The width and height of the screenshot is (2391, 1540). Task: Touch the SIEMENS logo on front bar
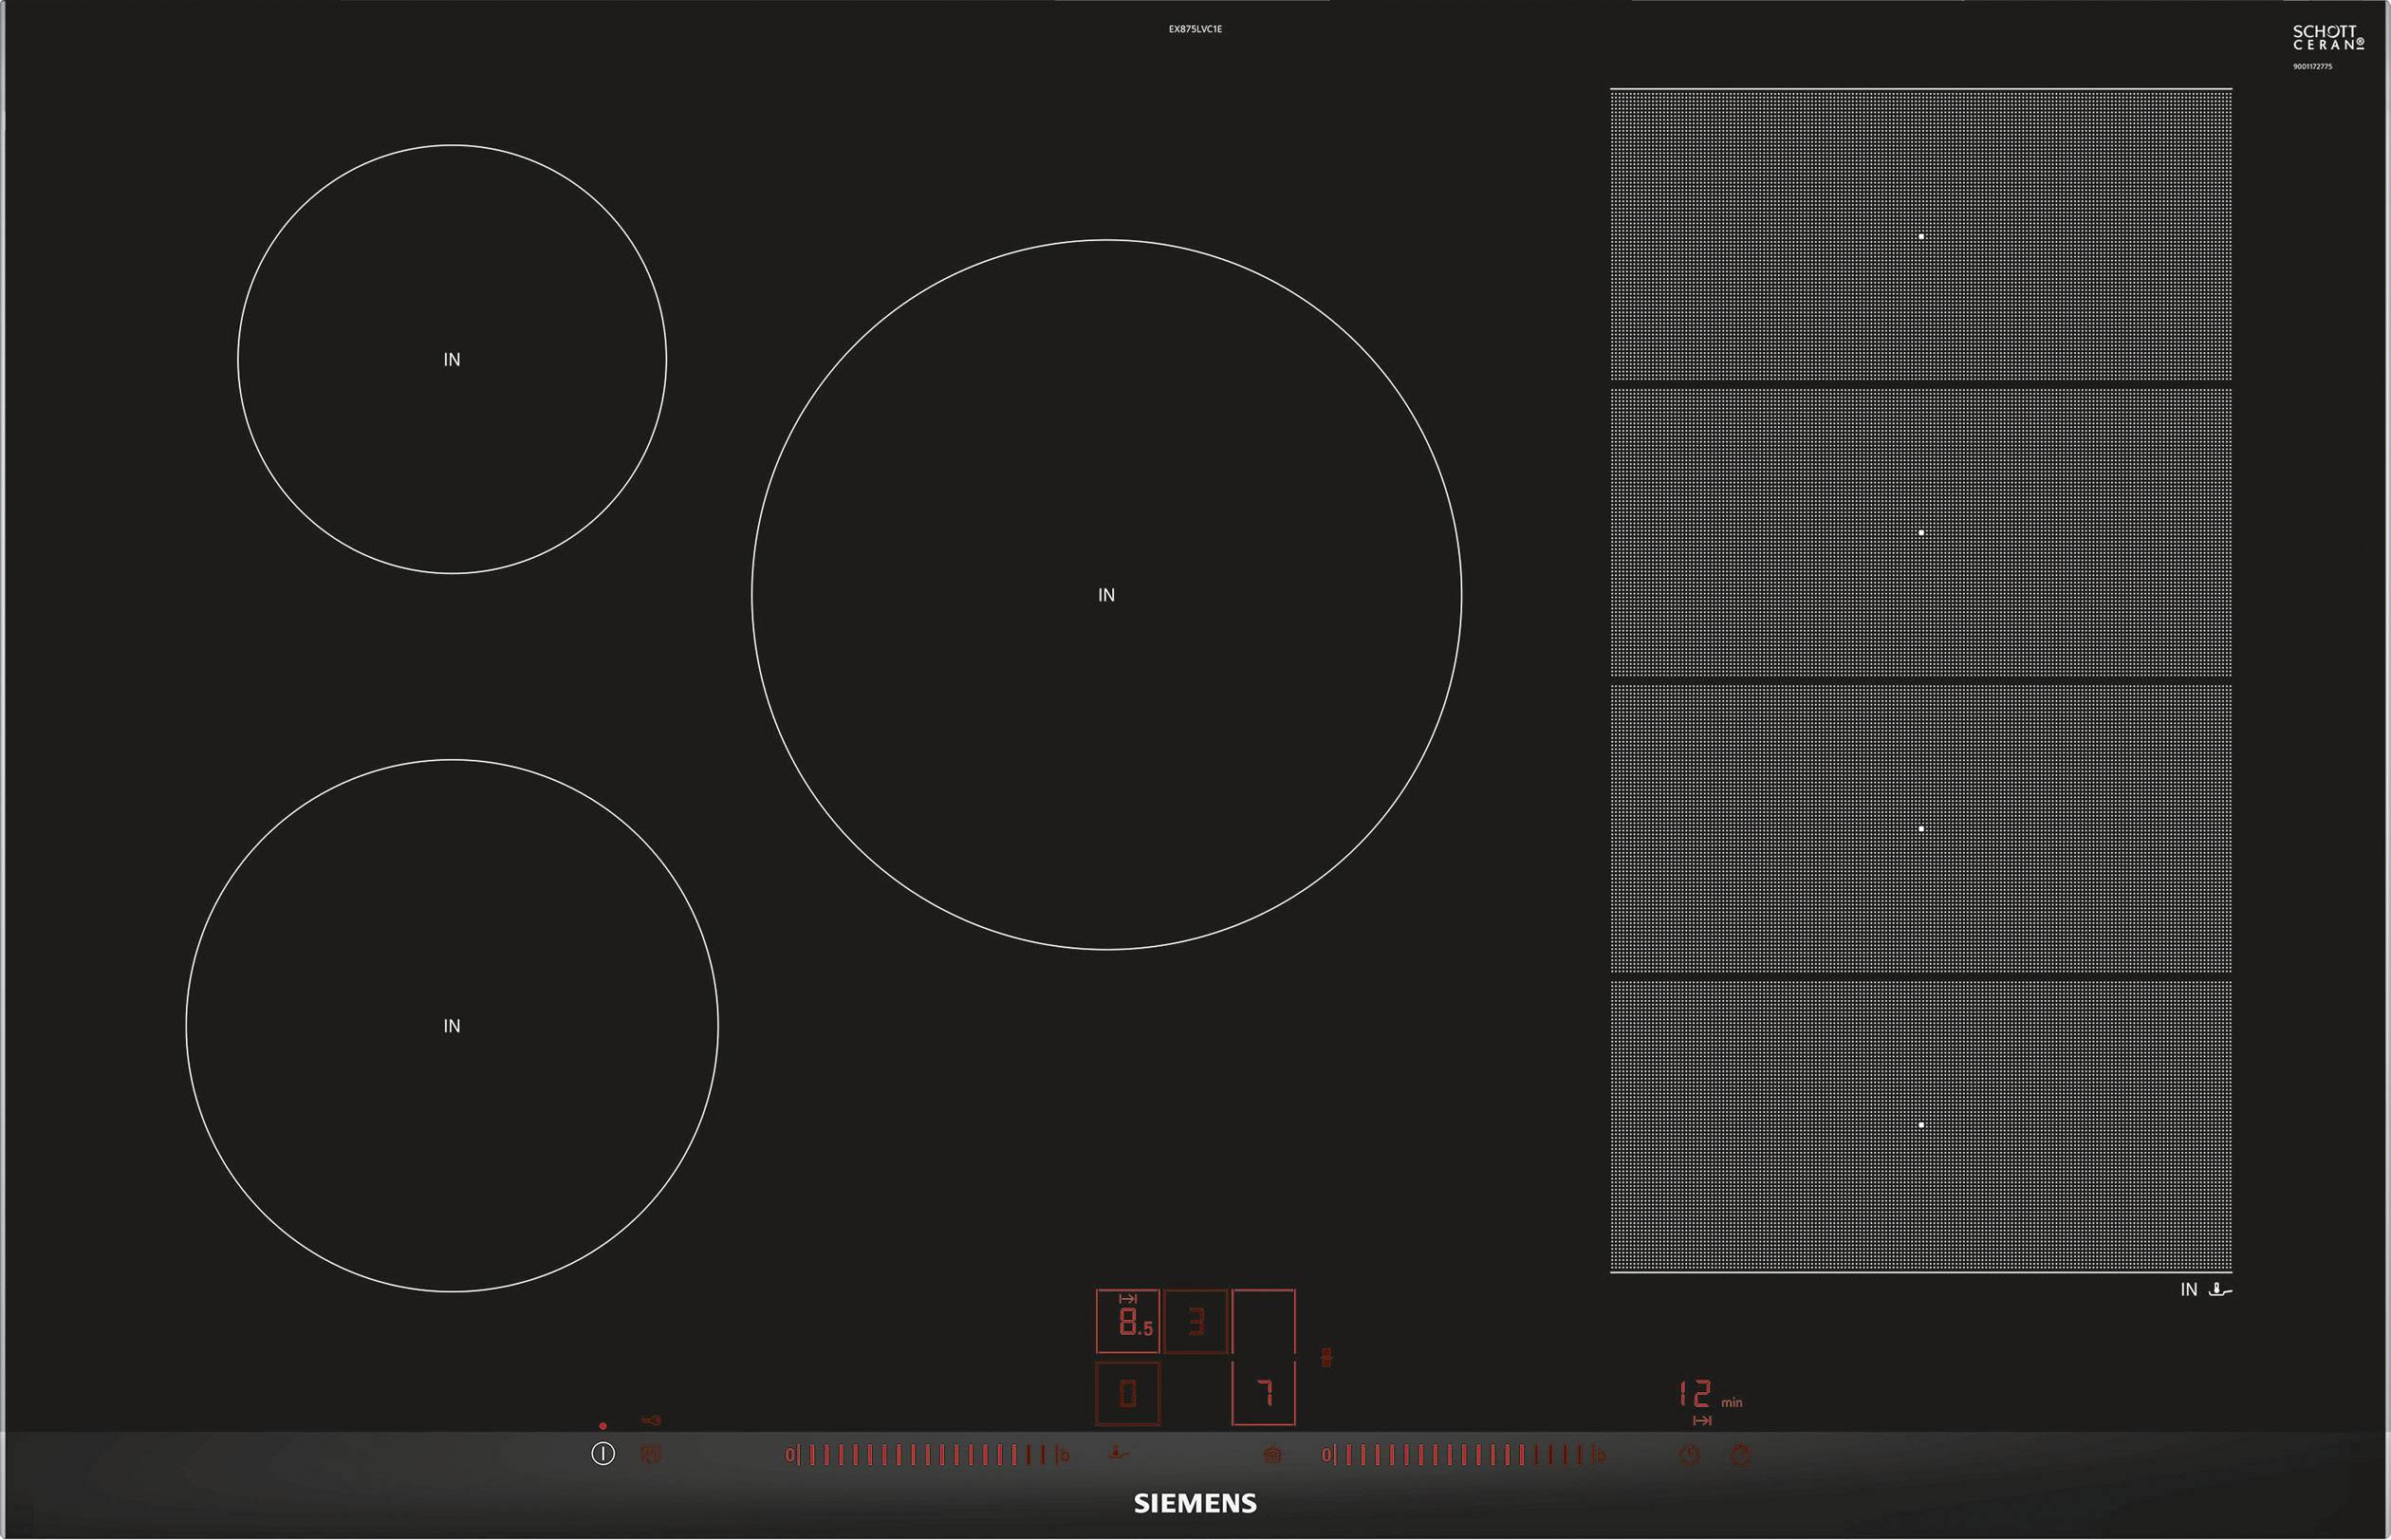coord(1195,1503)
